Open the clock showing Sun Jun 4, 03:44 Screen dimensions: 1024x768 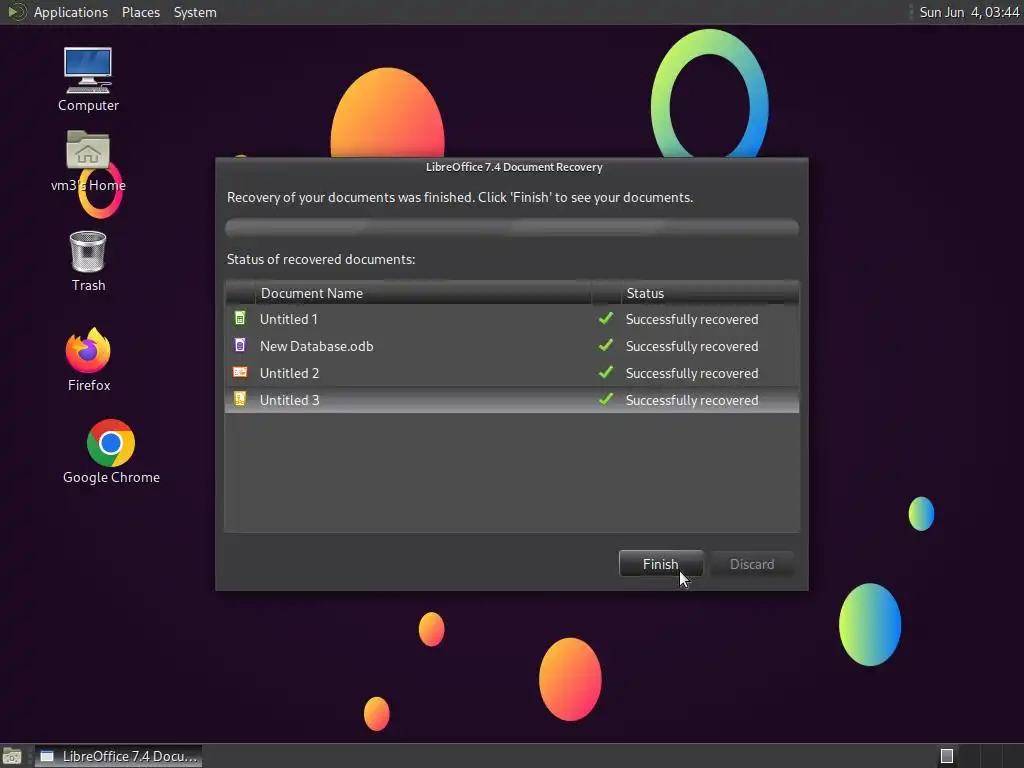point(969,12)
